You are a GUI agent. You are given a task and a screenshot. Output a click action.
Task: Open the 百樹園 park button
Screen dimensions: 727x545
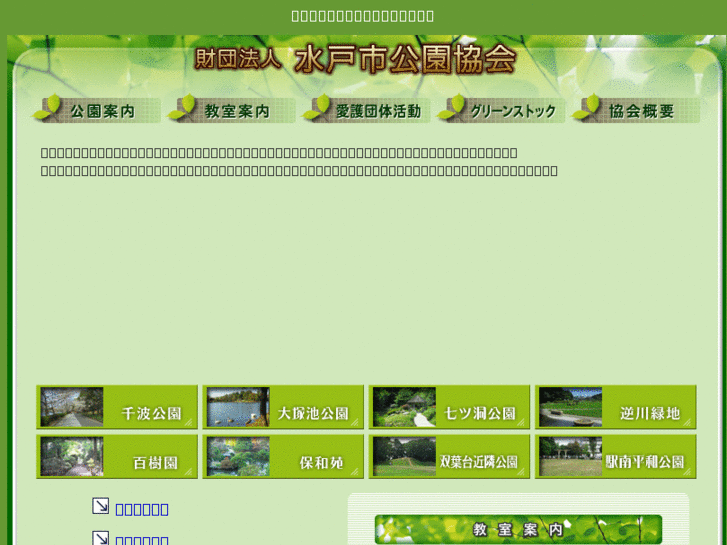pos(117,456)
